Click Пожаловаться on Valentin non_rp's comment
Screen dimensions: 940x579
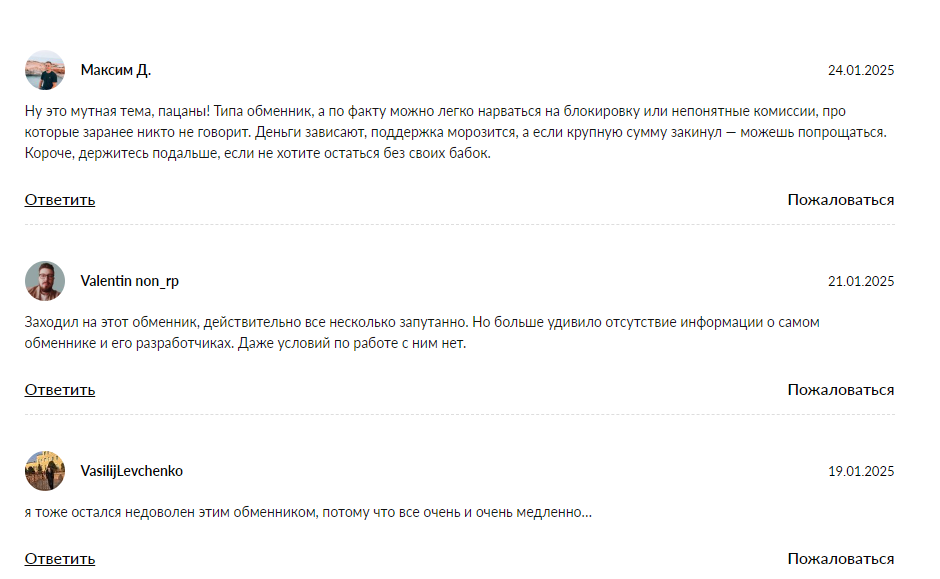coord(840,389)
